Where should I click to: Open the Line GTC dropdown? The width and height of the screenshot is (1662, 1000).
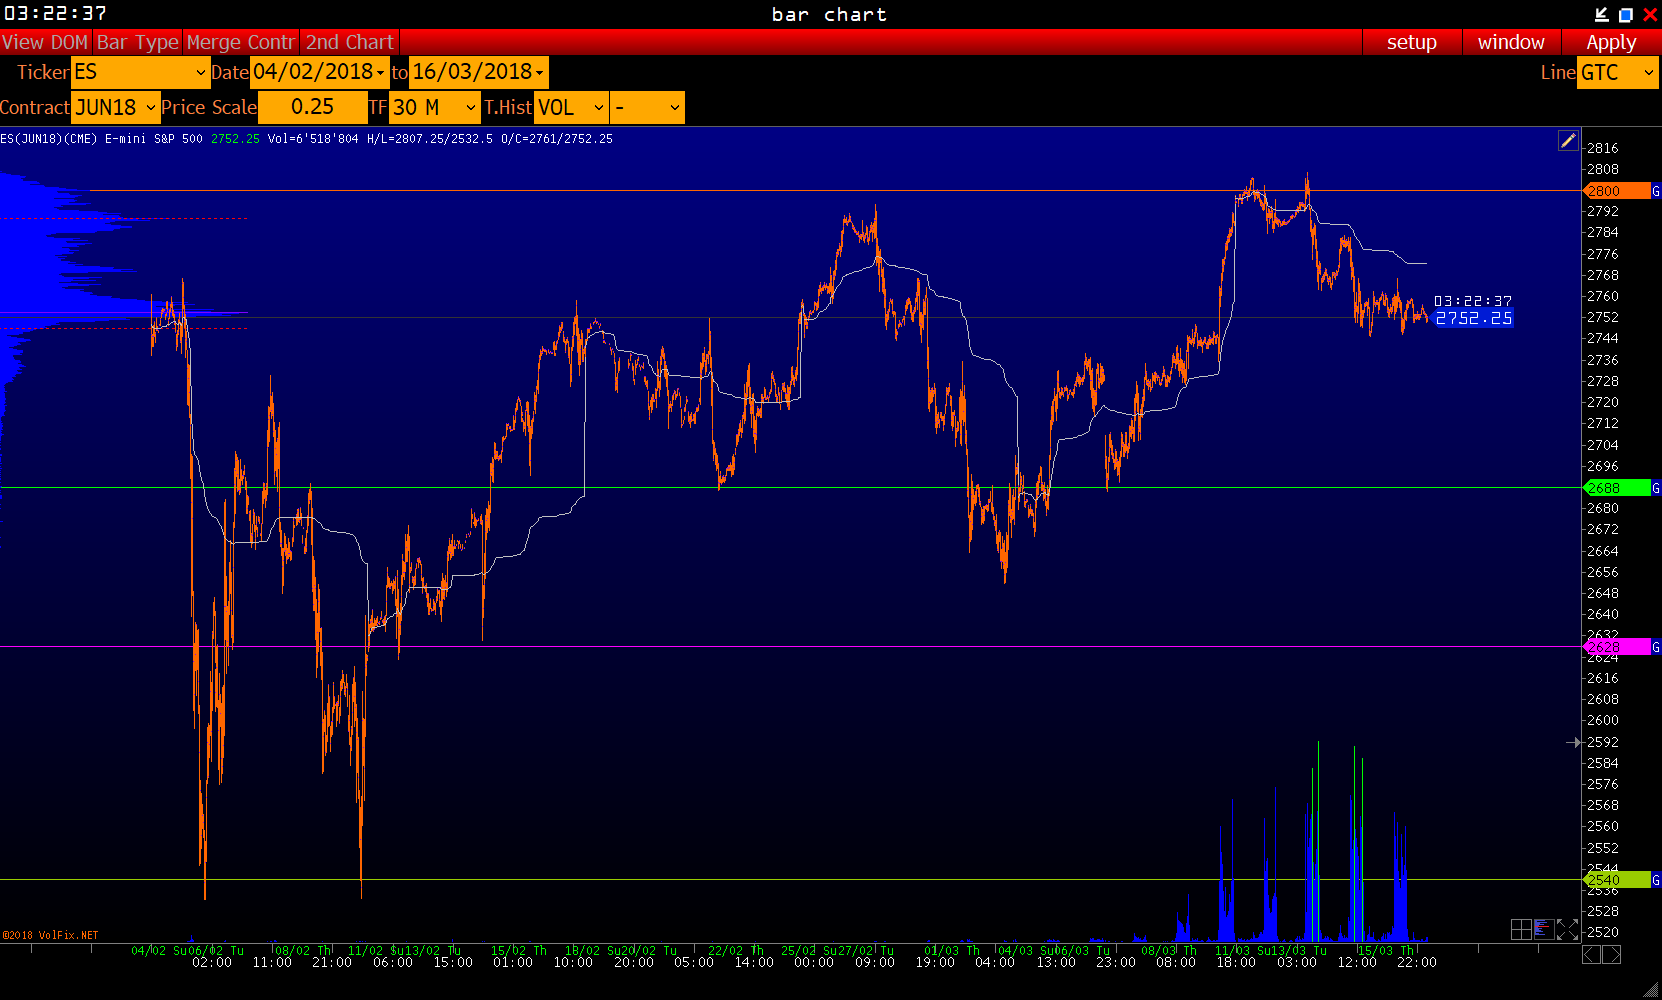[1617, 72]
